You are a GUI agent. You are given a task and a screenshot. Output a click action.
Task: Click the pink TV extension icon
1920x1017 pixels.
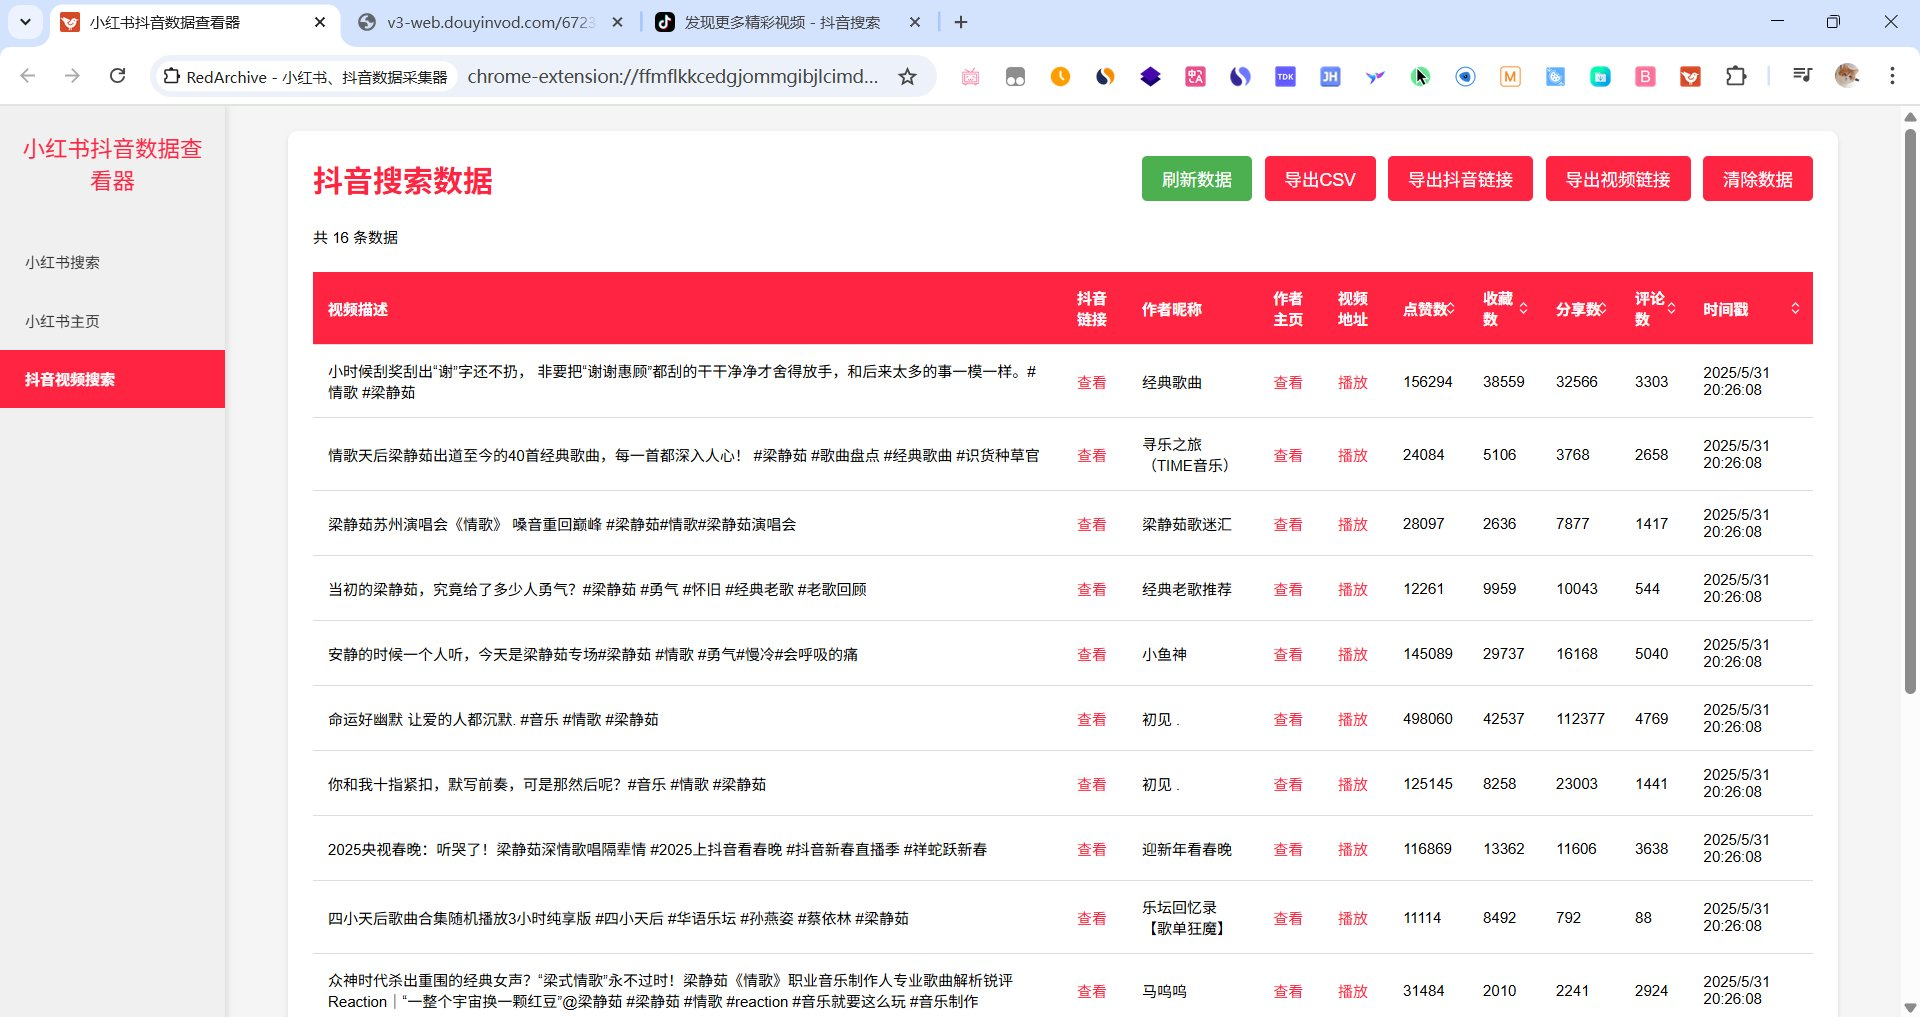click(x=970, y=77)
